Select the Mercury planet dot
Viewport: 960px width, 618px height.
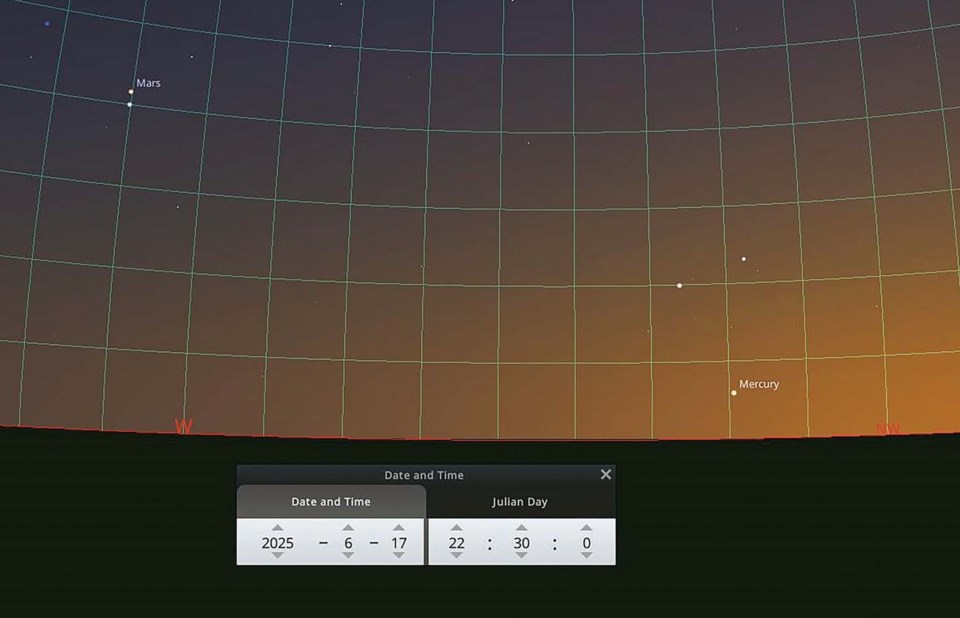[733, 393]
